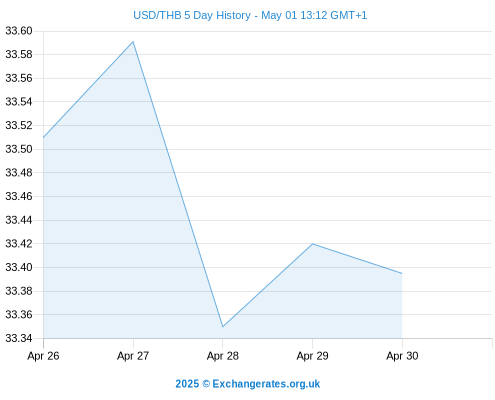Click the 33.40 y-axis label
Image resolution: width=495 pixels, height=400 pixels.
(19, 267)
